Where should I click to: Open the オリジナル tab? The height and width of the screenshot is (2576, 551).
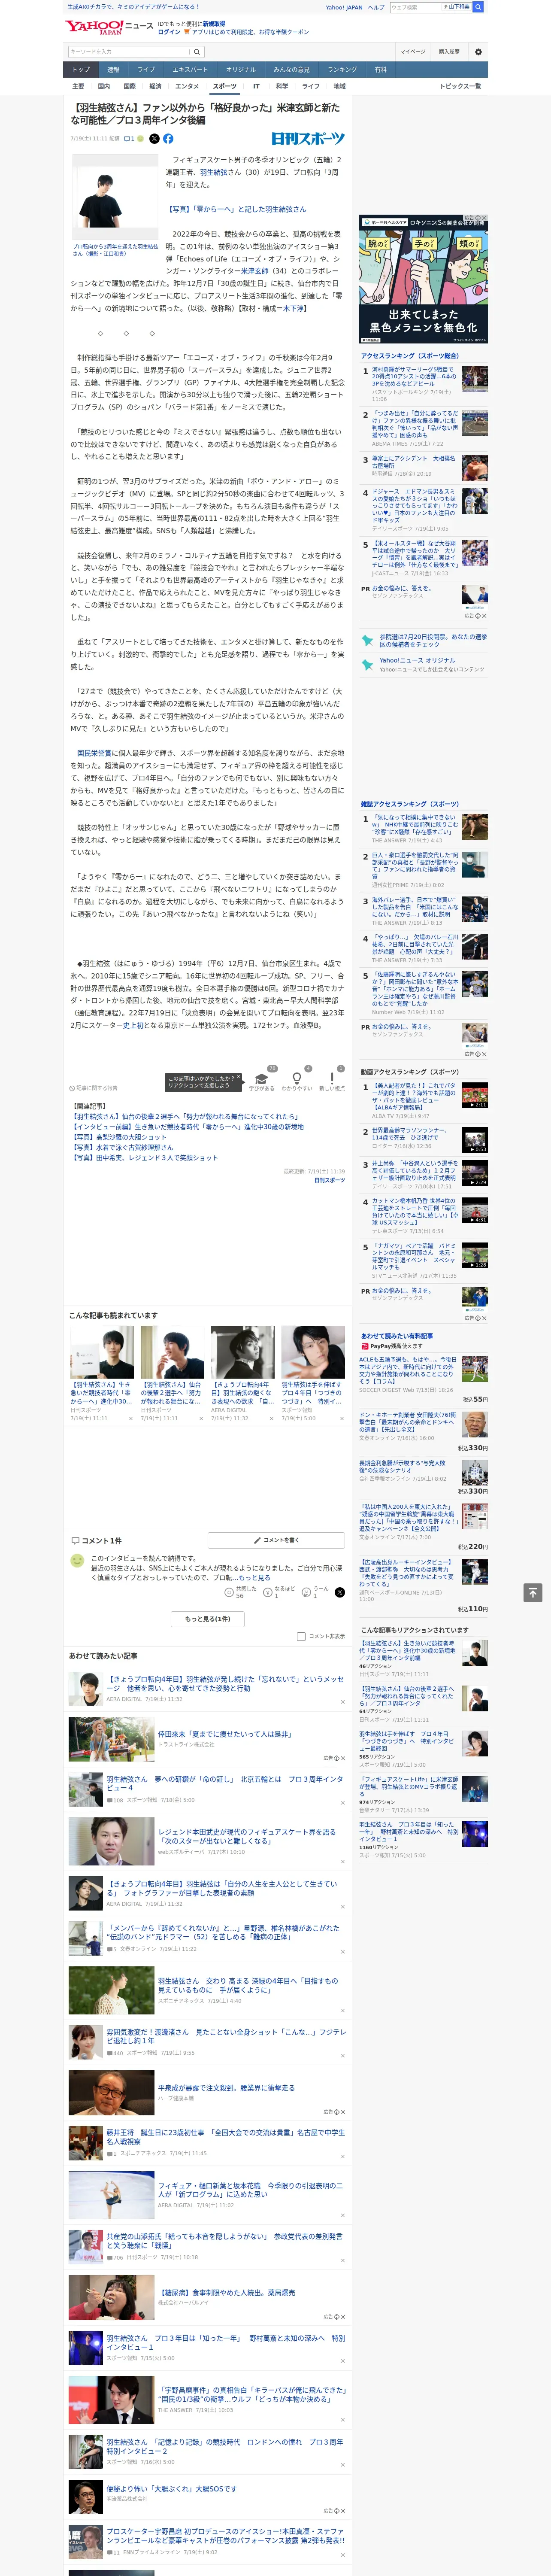(241, 70)
